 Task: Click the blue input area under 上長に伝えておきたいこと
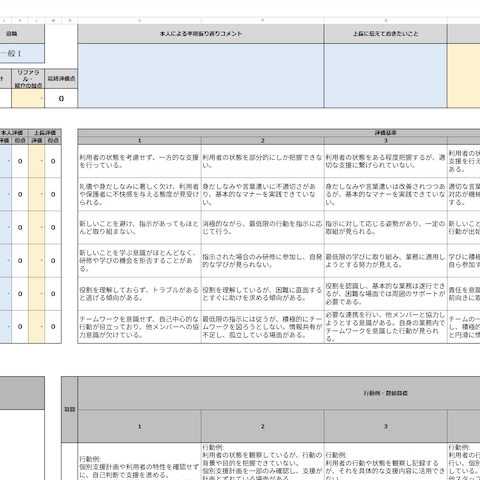pyautogui.click(x=385, y=76)
